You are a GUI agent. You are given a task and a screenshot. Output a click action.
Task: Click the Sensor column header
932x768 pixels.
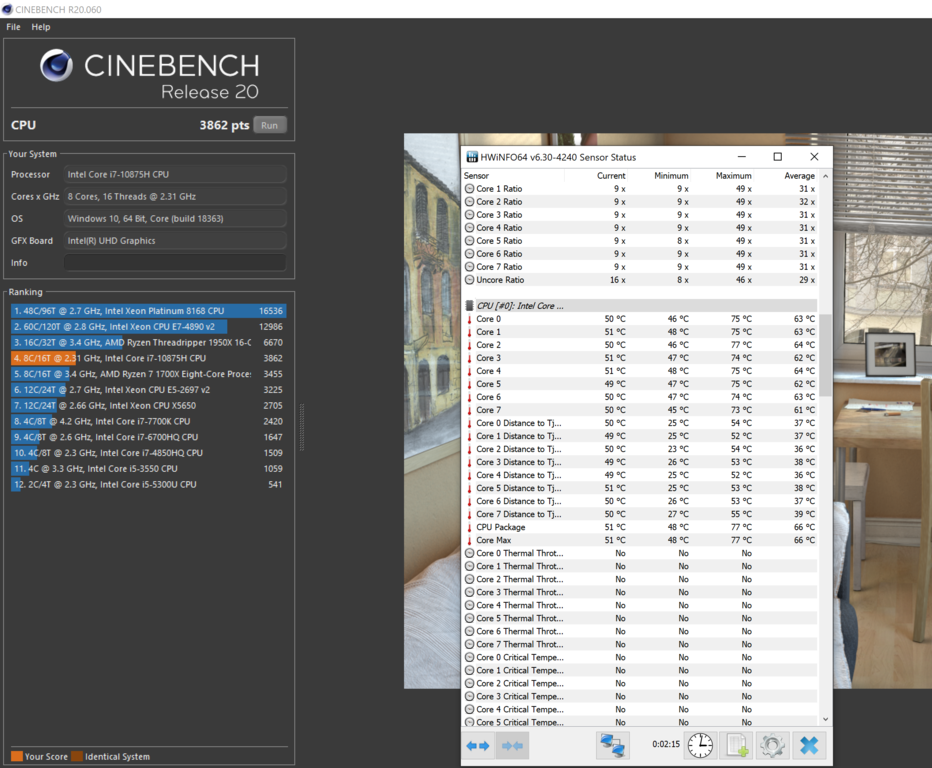pyautogui.click(x=476, y=176)
